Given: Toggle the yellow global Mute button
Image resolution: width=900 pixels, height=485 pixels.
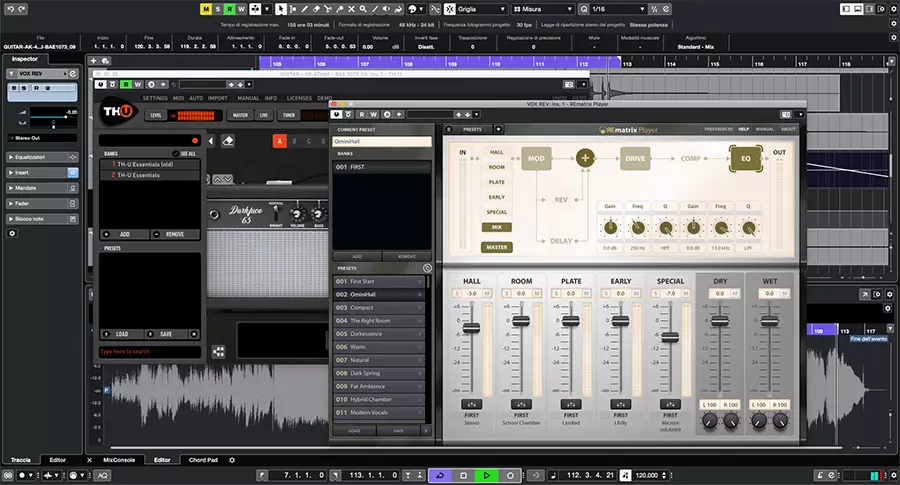Looking at the screenshot, I should click(x=206, y=8).
